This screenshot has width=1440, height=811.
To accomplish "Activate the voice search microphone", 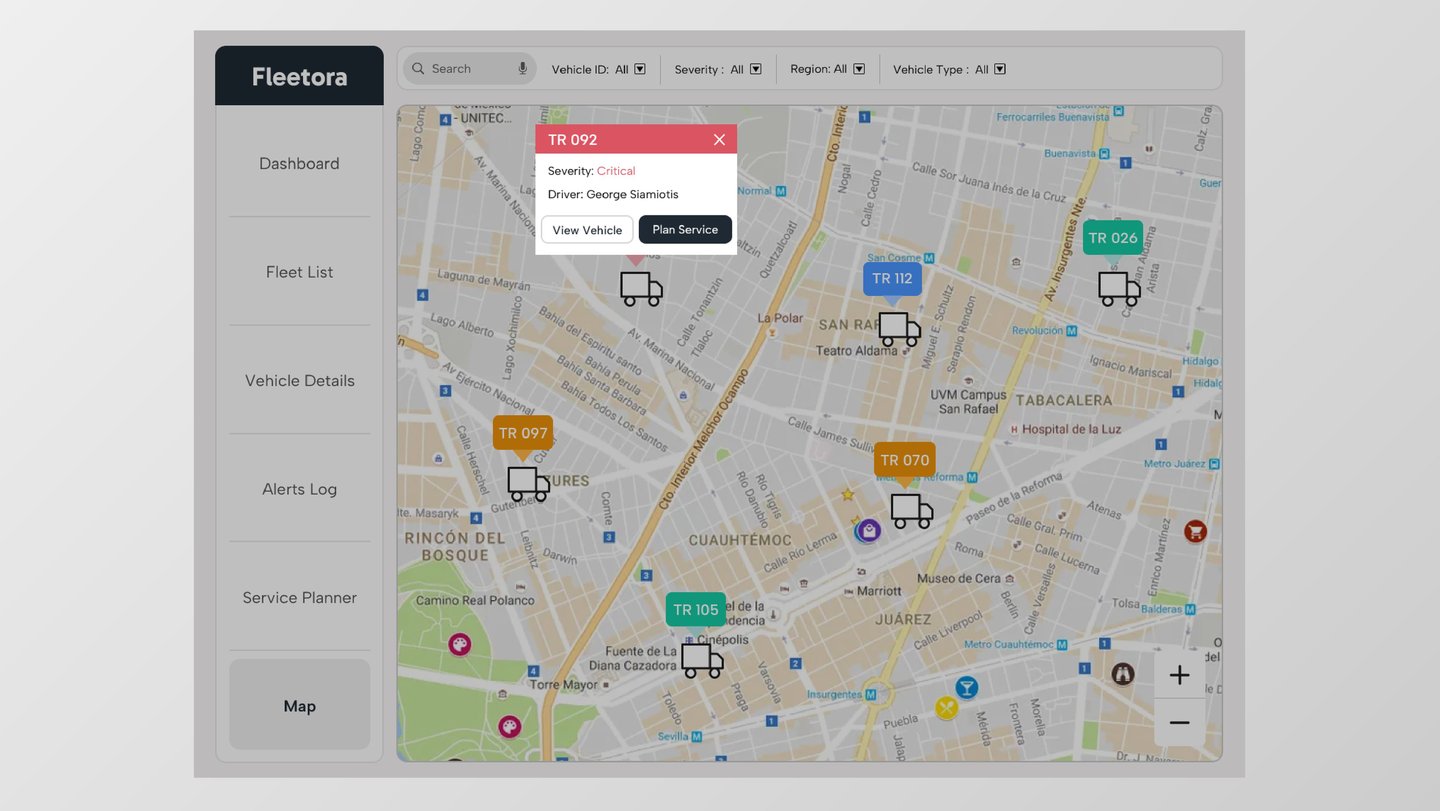I will [x=522, y=69].
